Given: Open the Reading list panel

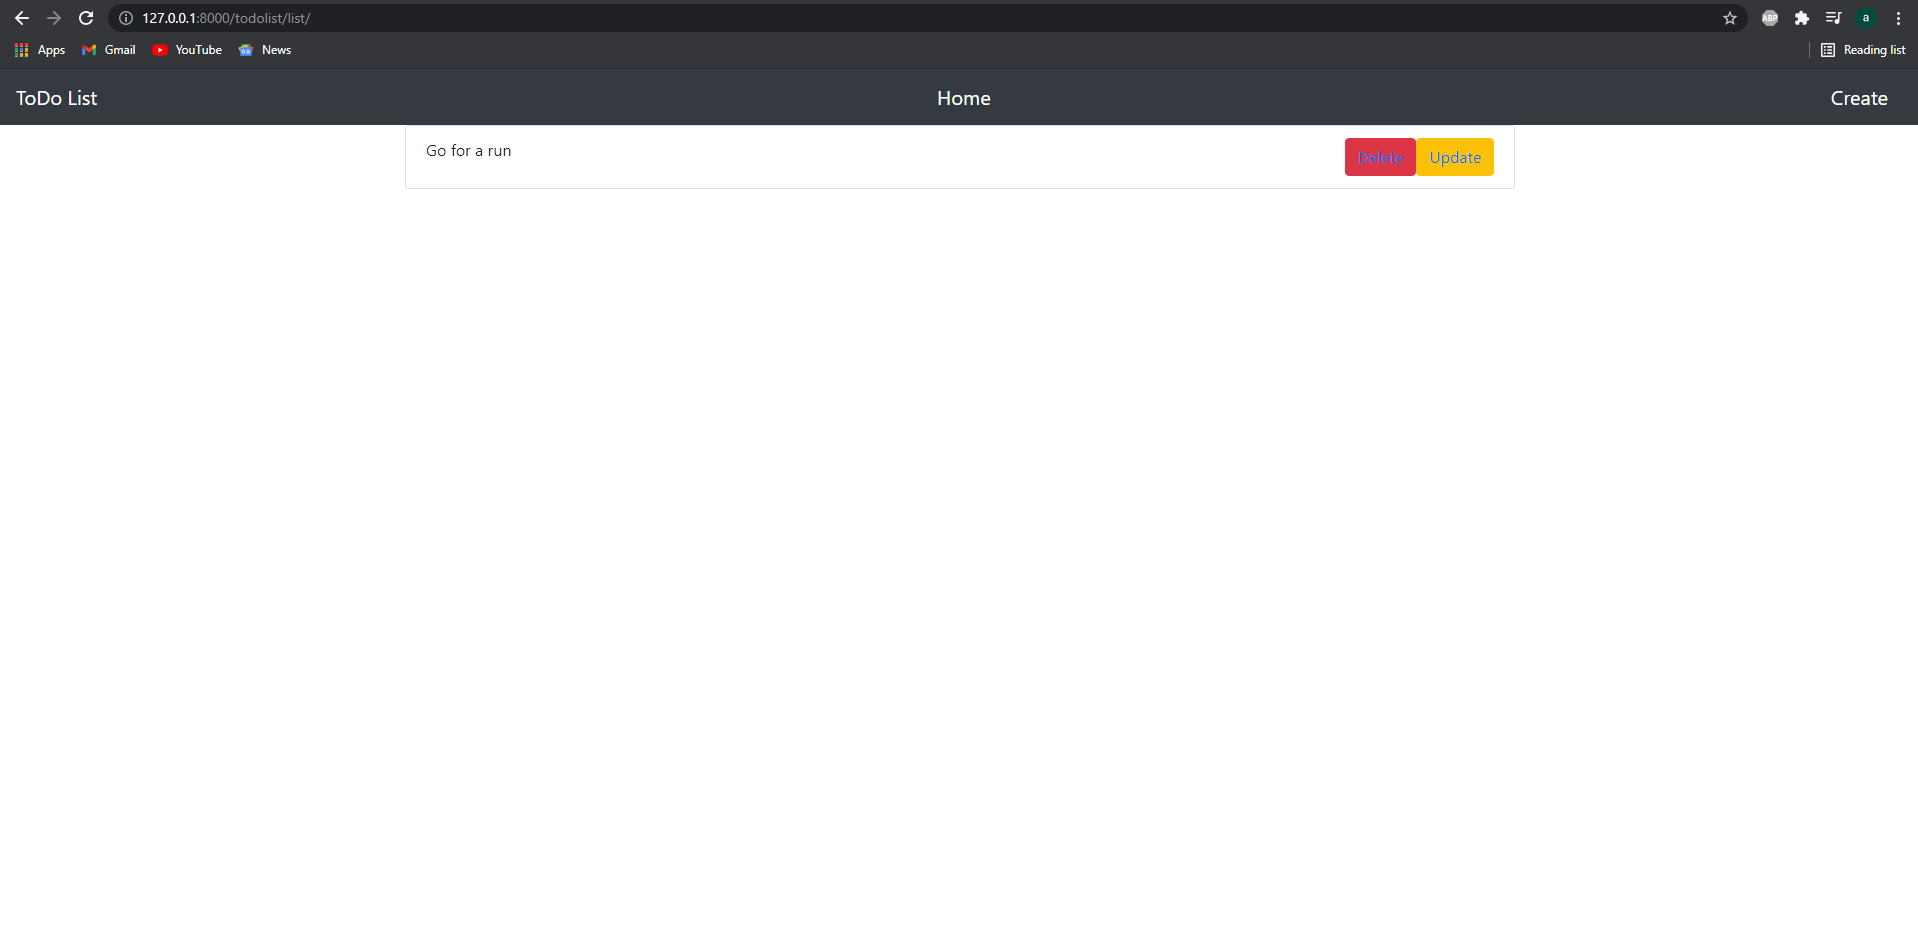Looking at the screenshot, I should point(1863,49).
